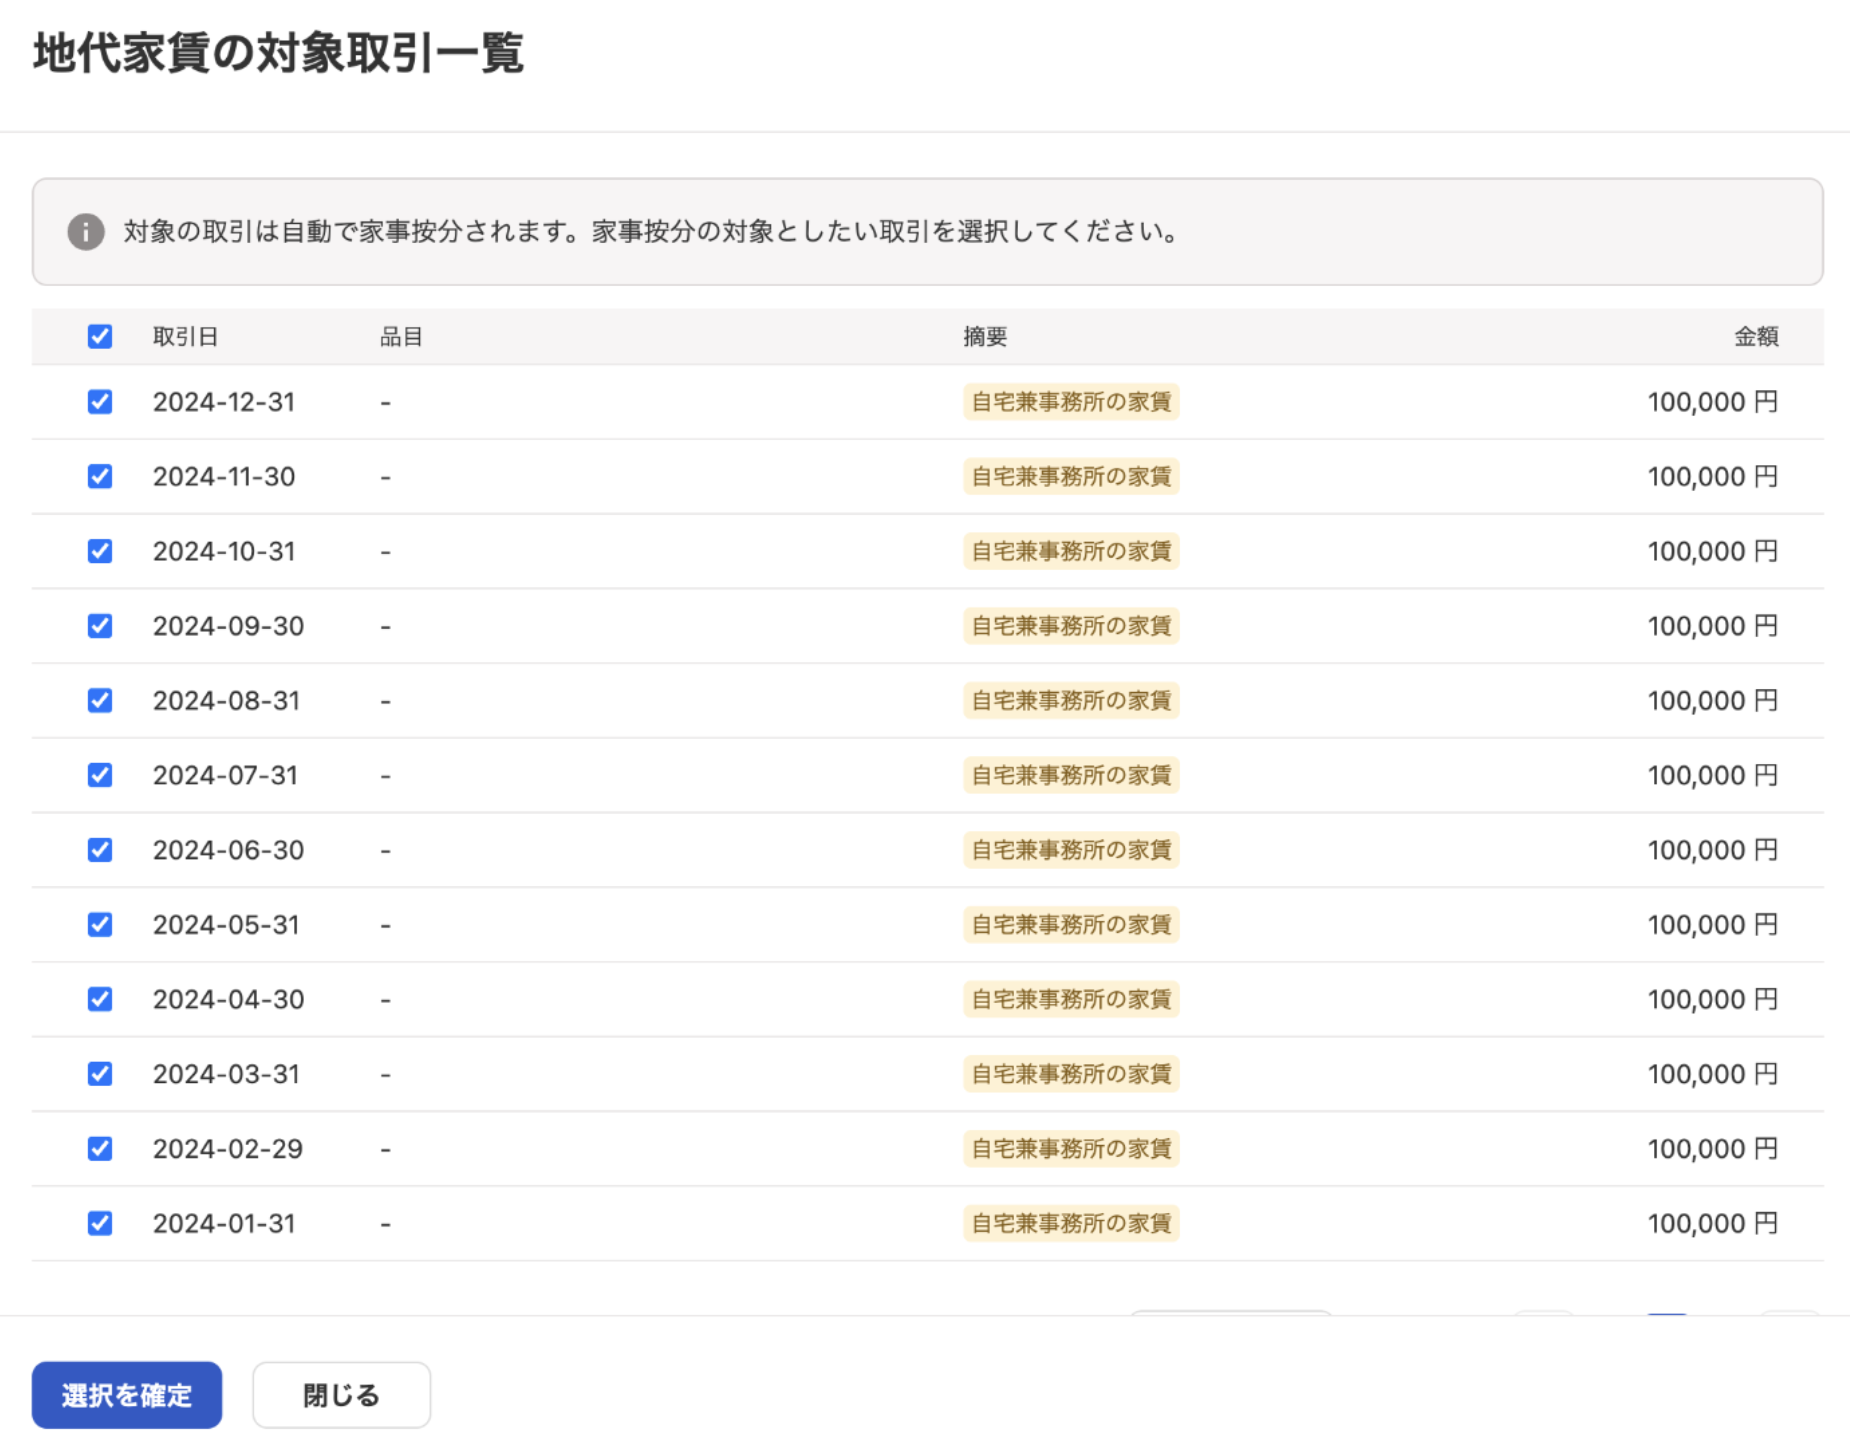
Task: Select the 自宅兼事務所の家賃 tag for 2024-12-31
Action: point(1071,402)
